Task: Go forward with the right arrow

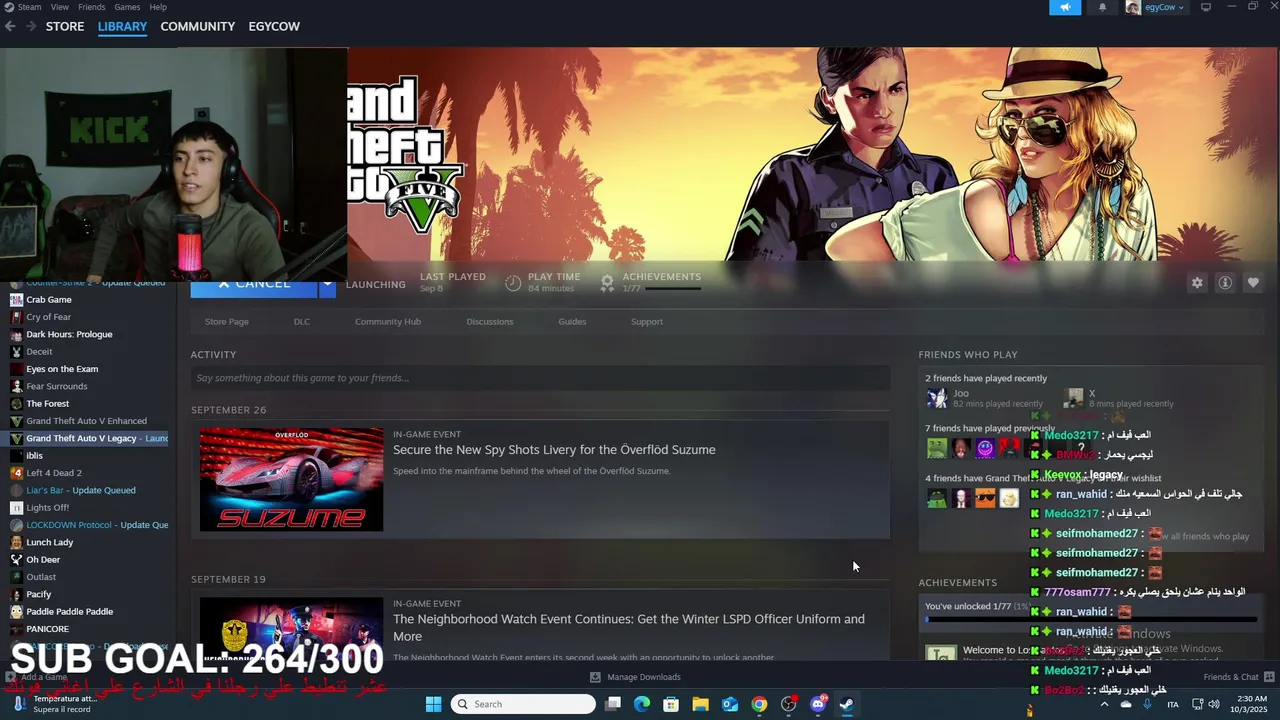Action: (32, 26)
